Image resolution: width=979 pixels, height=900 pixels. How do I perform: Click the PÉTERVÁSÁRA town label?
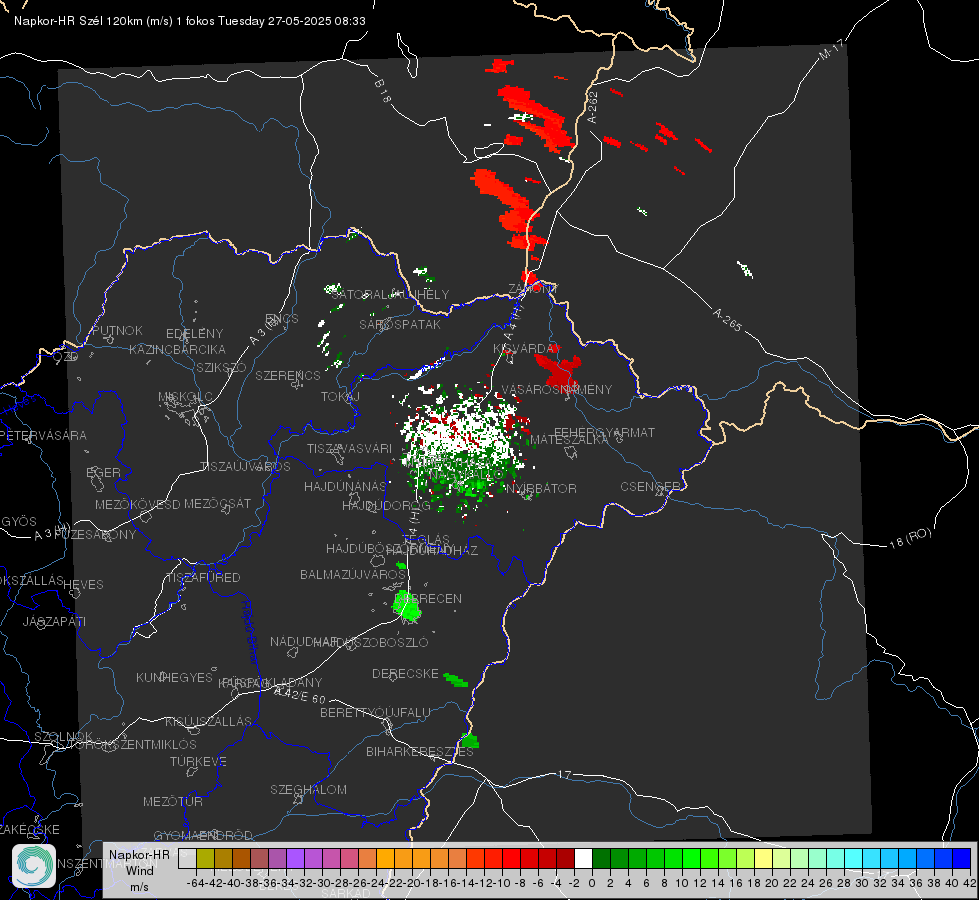click(x=43, y=436)
